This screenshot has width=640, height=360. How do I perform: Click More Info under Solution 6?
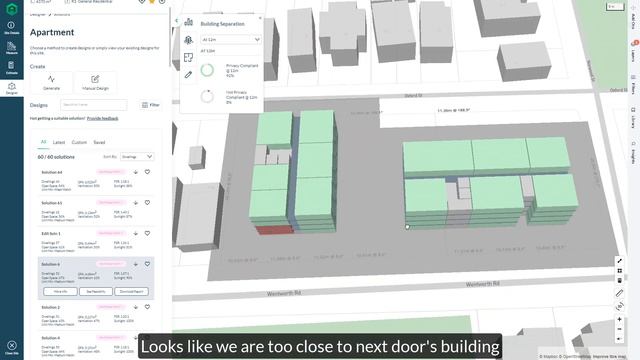(60, 291)
